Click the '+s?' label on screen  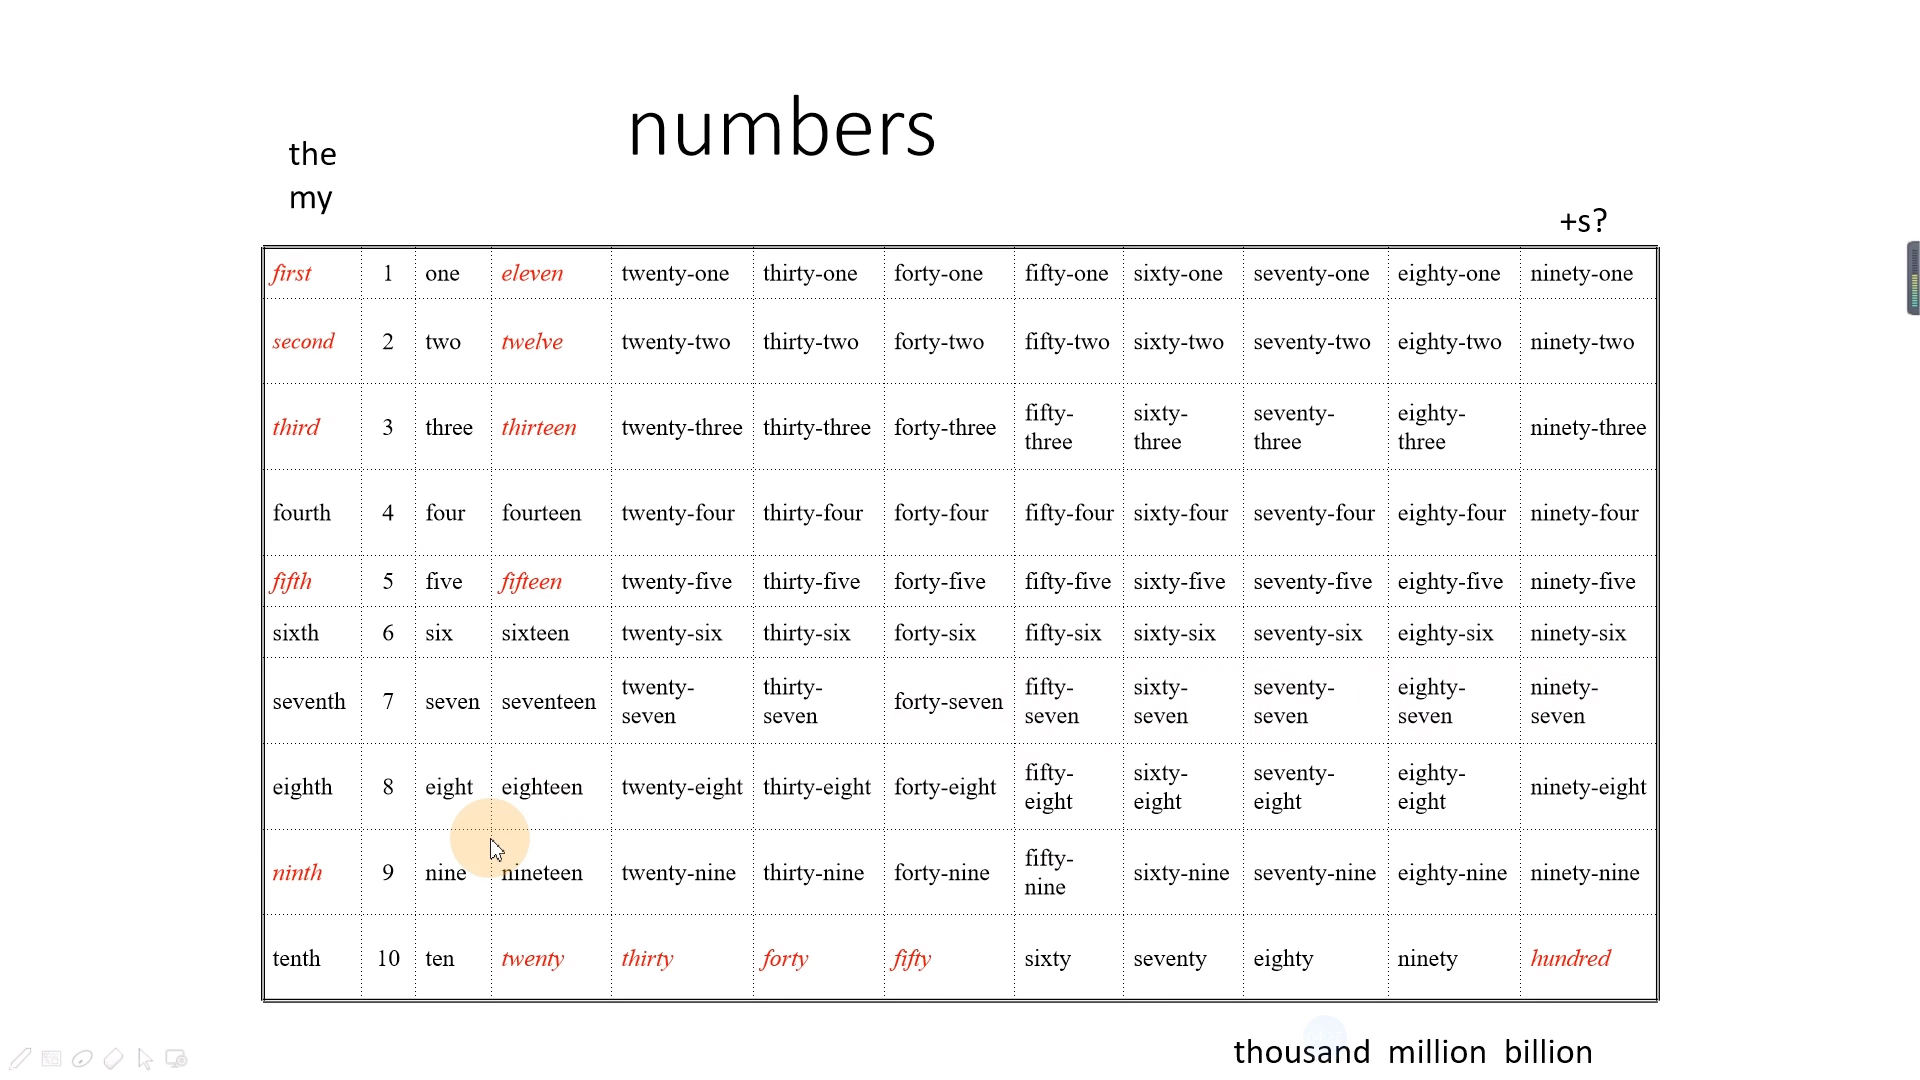coord(1582,219)
